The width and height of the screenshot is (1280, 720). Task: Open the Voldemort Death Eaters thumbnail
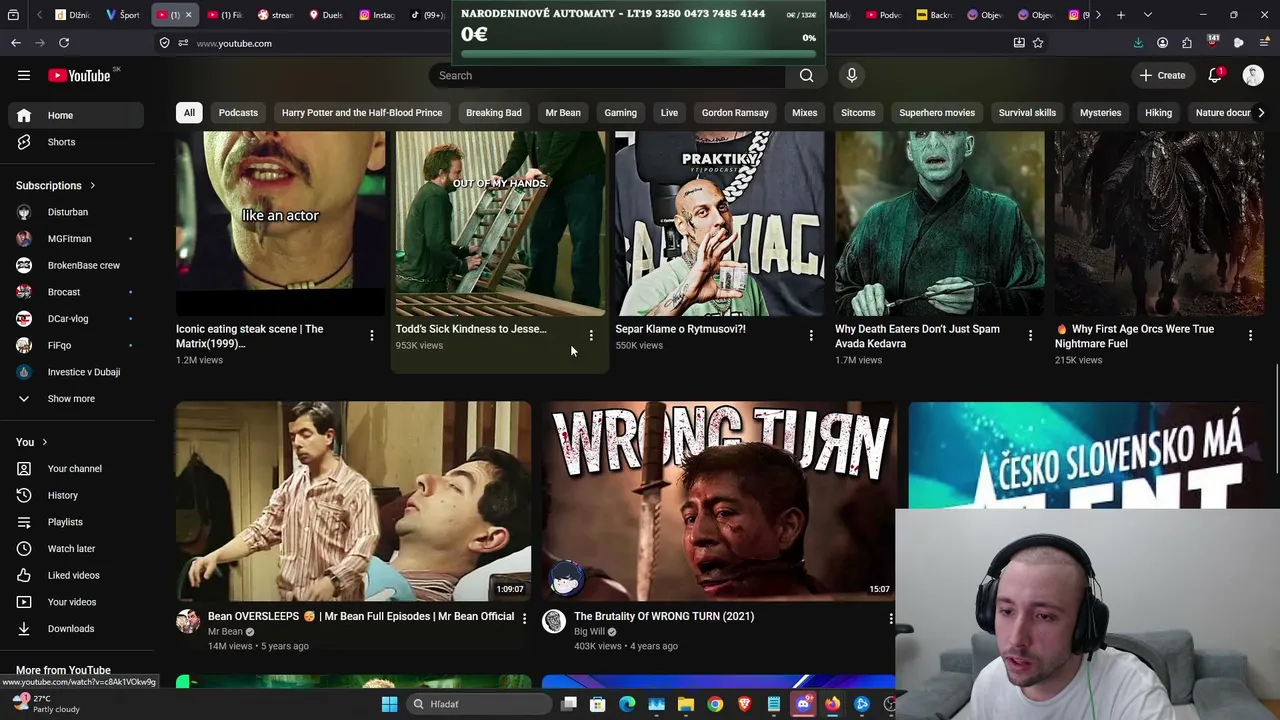(940, 224)
